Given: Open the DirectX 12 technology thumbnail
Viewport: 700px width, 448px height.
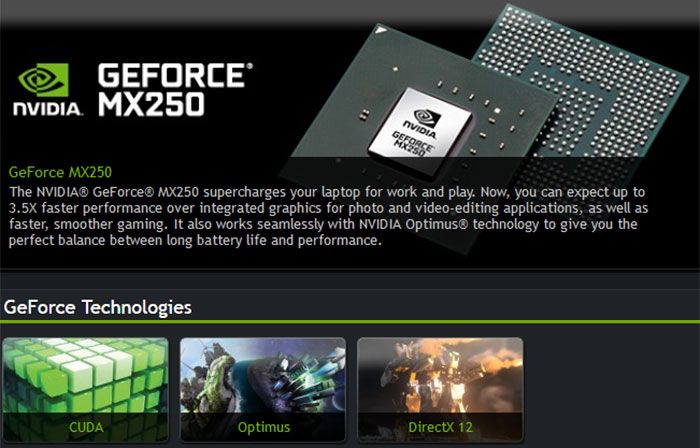Looking at the screenshot, I should pos(440,390).
